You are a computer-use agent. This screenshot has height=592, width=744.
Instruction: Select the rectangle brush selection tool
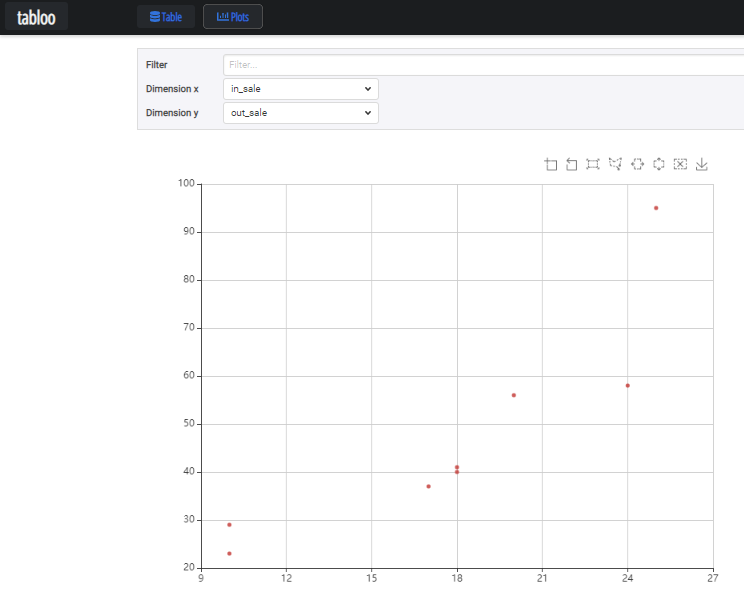593,164
